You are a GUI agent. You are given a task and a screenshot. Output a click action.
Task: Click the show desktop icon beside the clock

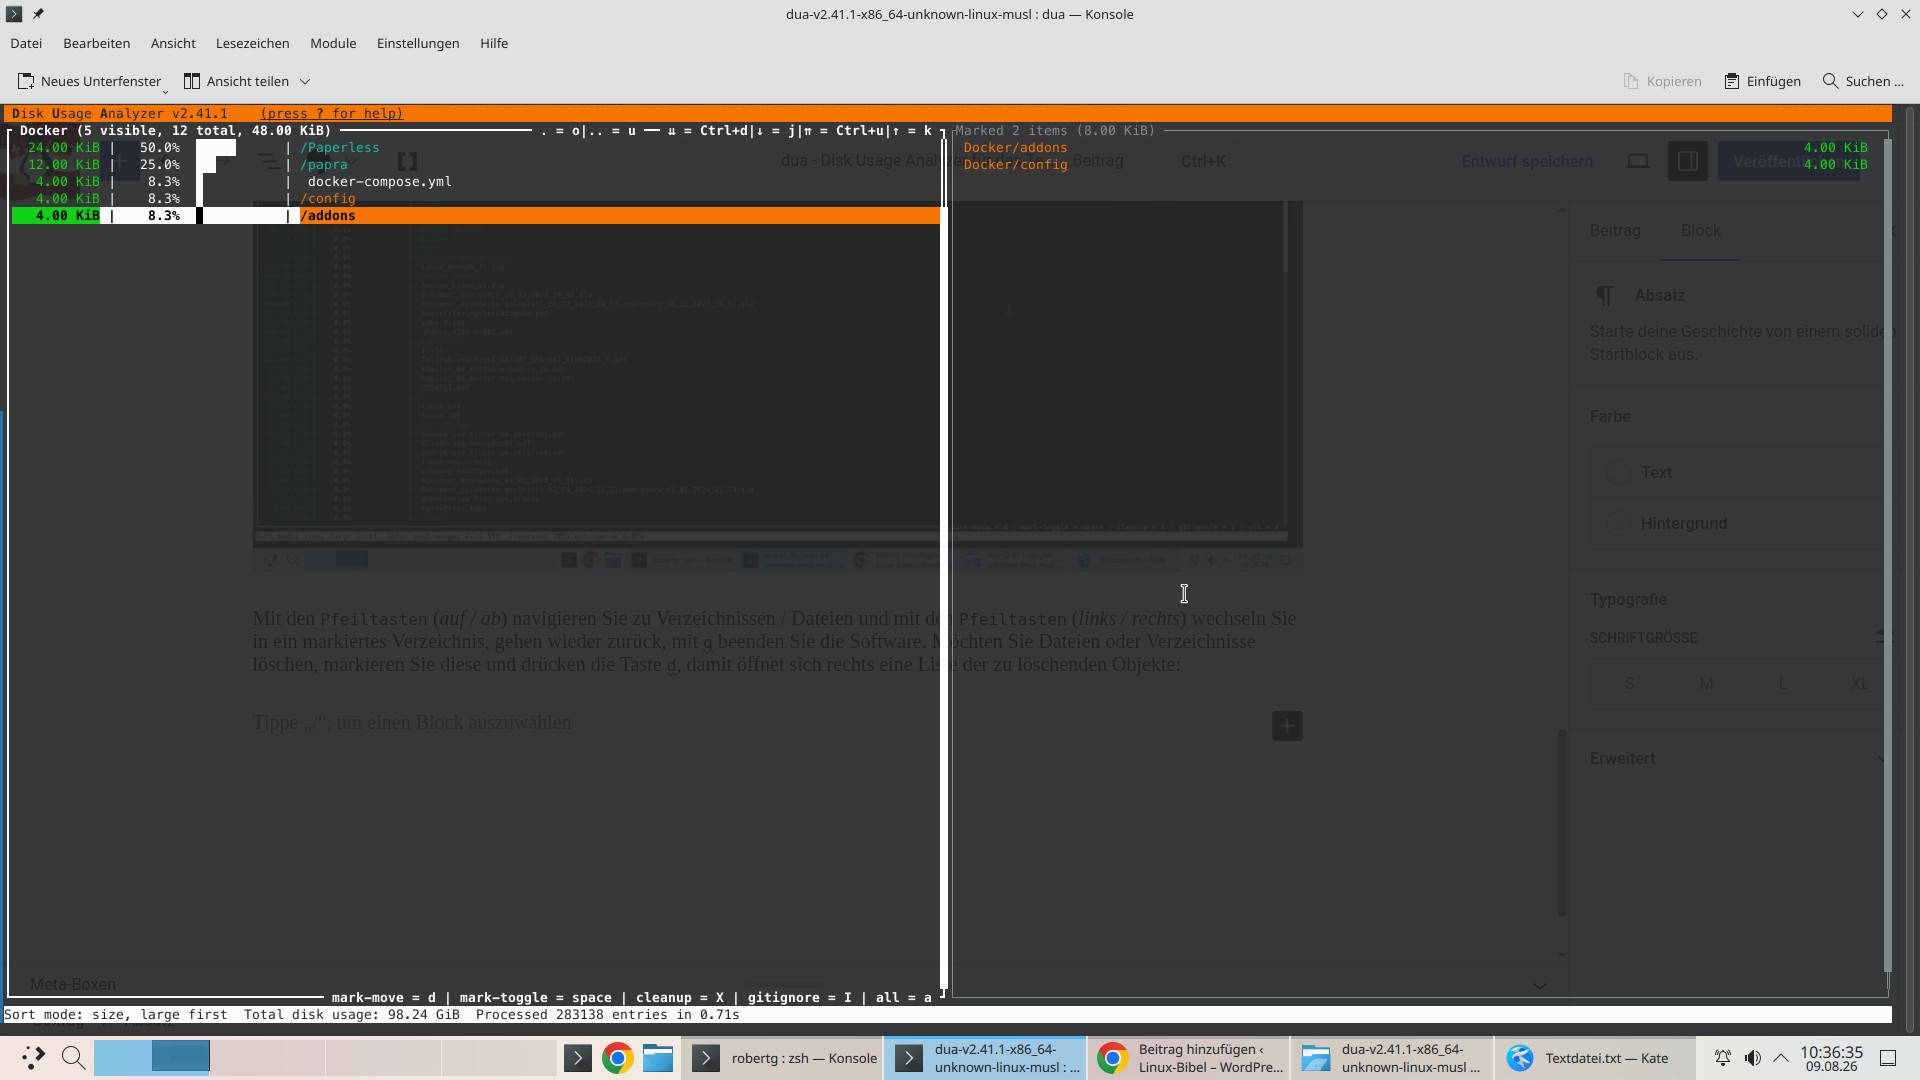tap(1889, 1058)
